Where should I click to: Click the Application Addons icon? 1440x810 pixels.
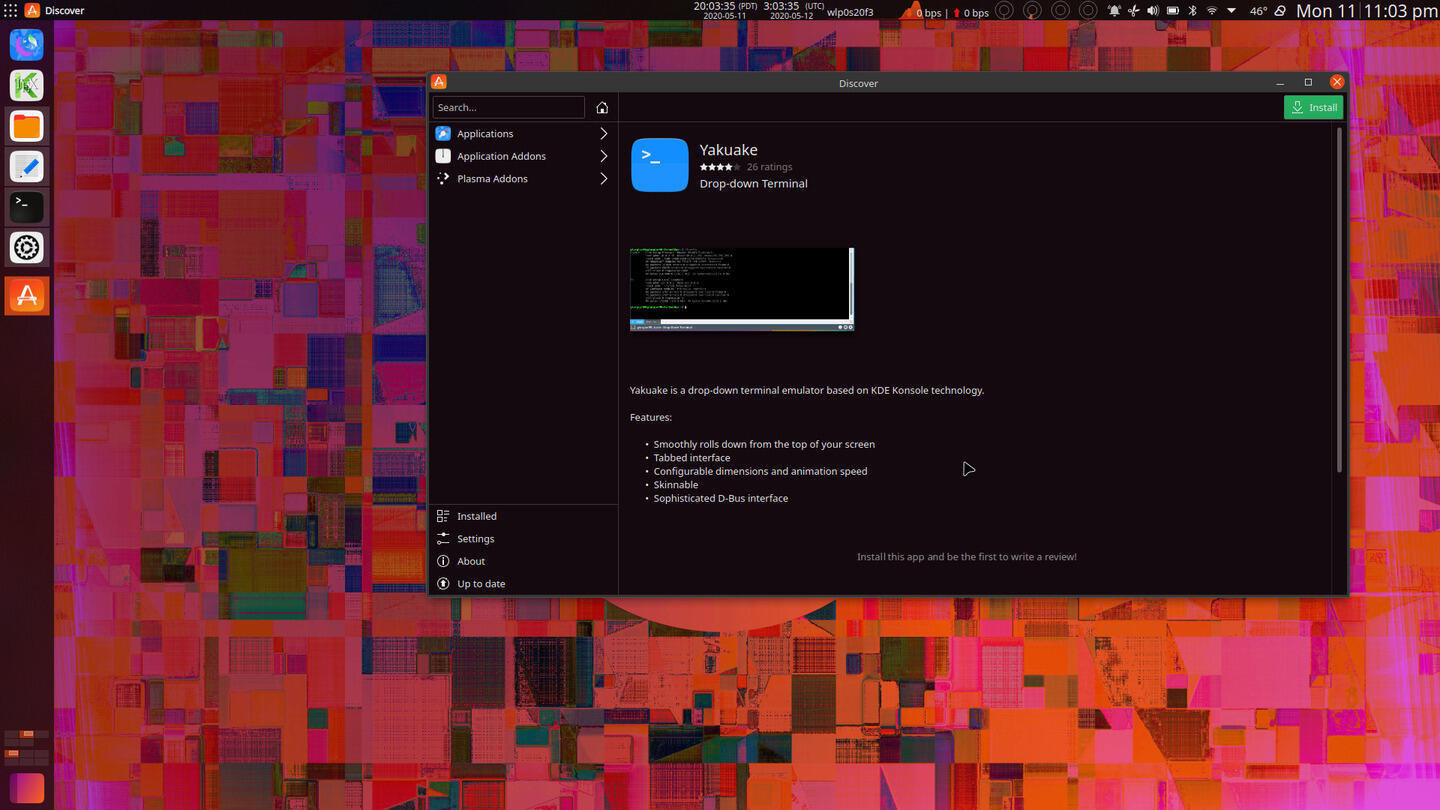click(x=443, y=156)
